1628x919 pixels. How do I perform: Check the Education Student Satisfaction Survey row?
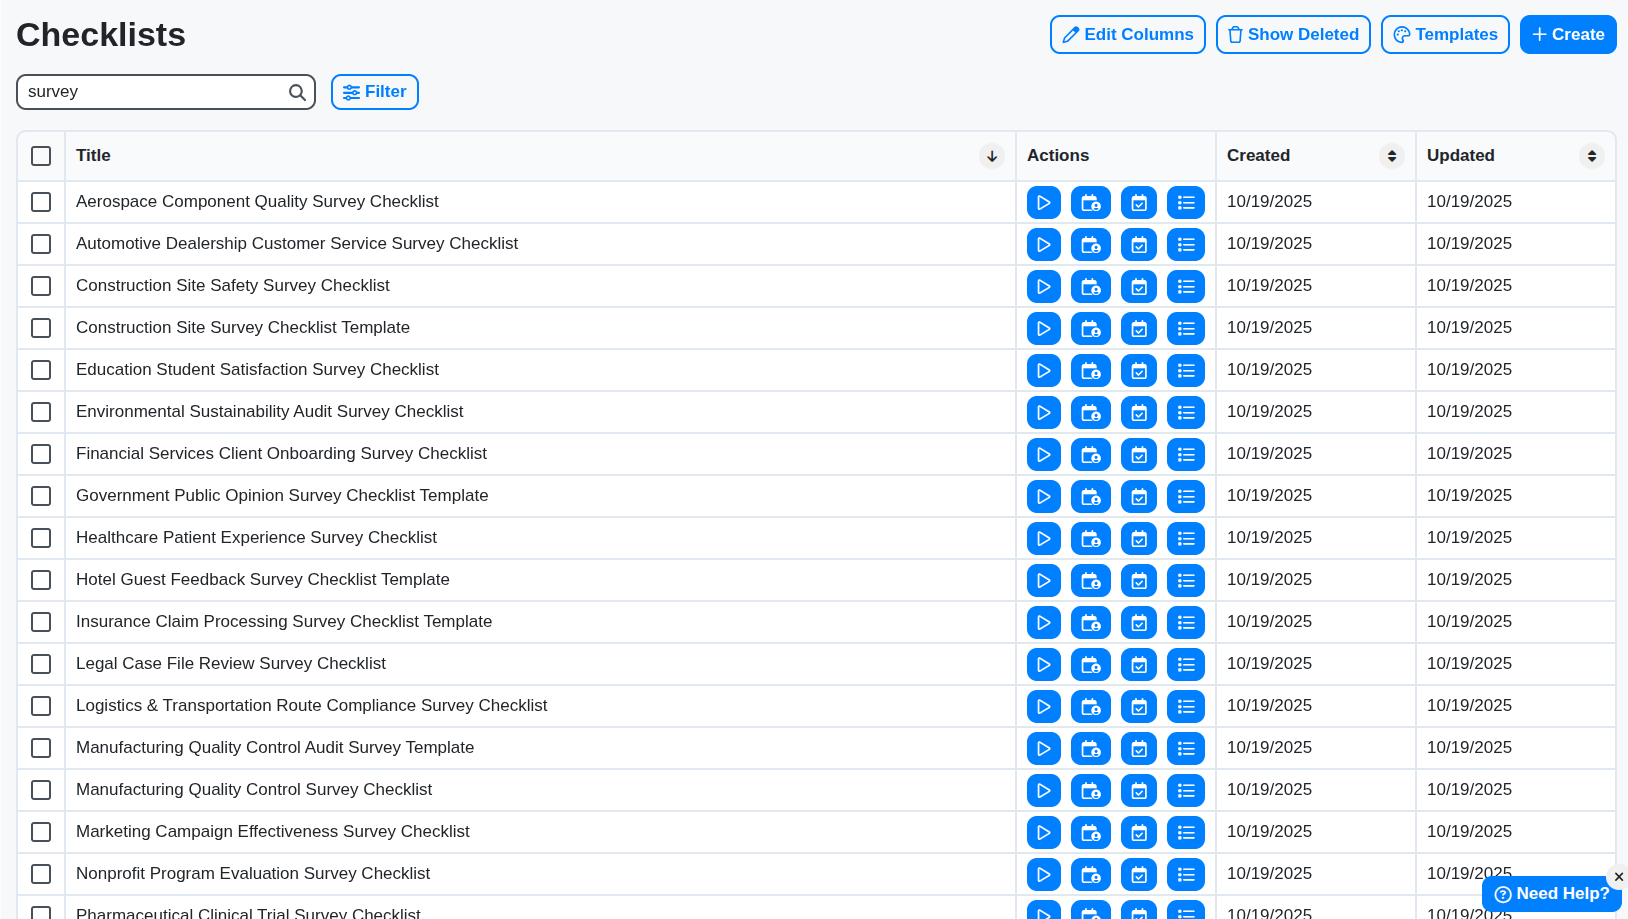pos(41,370)
